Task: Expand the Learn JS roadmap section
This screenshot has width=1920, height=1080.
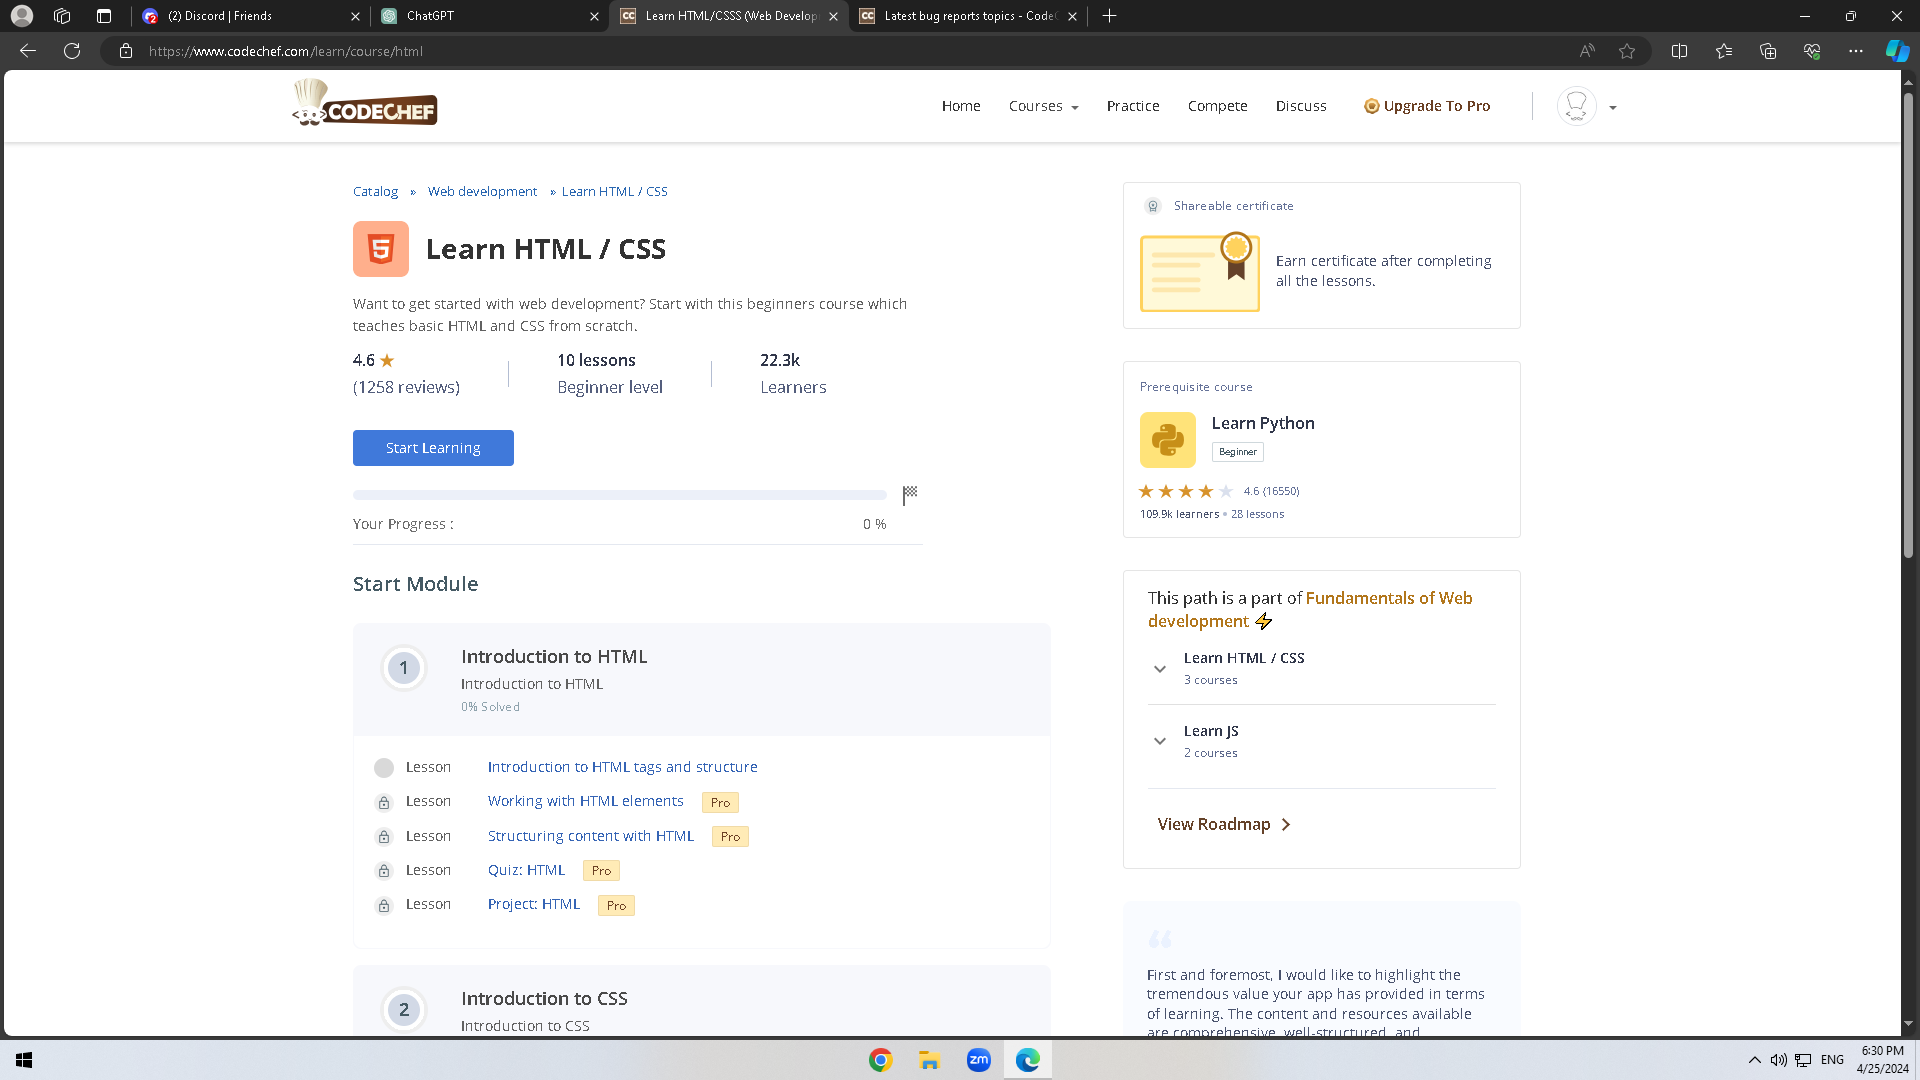Action: [1159, 741]
